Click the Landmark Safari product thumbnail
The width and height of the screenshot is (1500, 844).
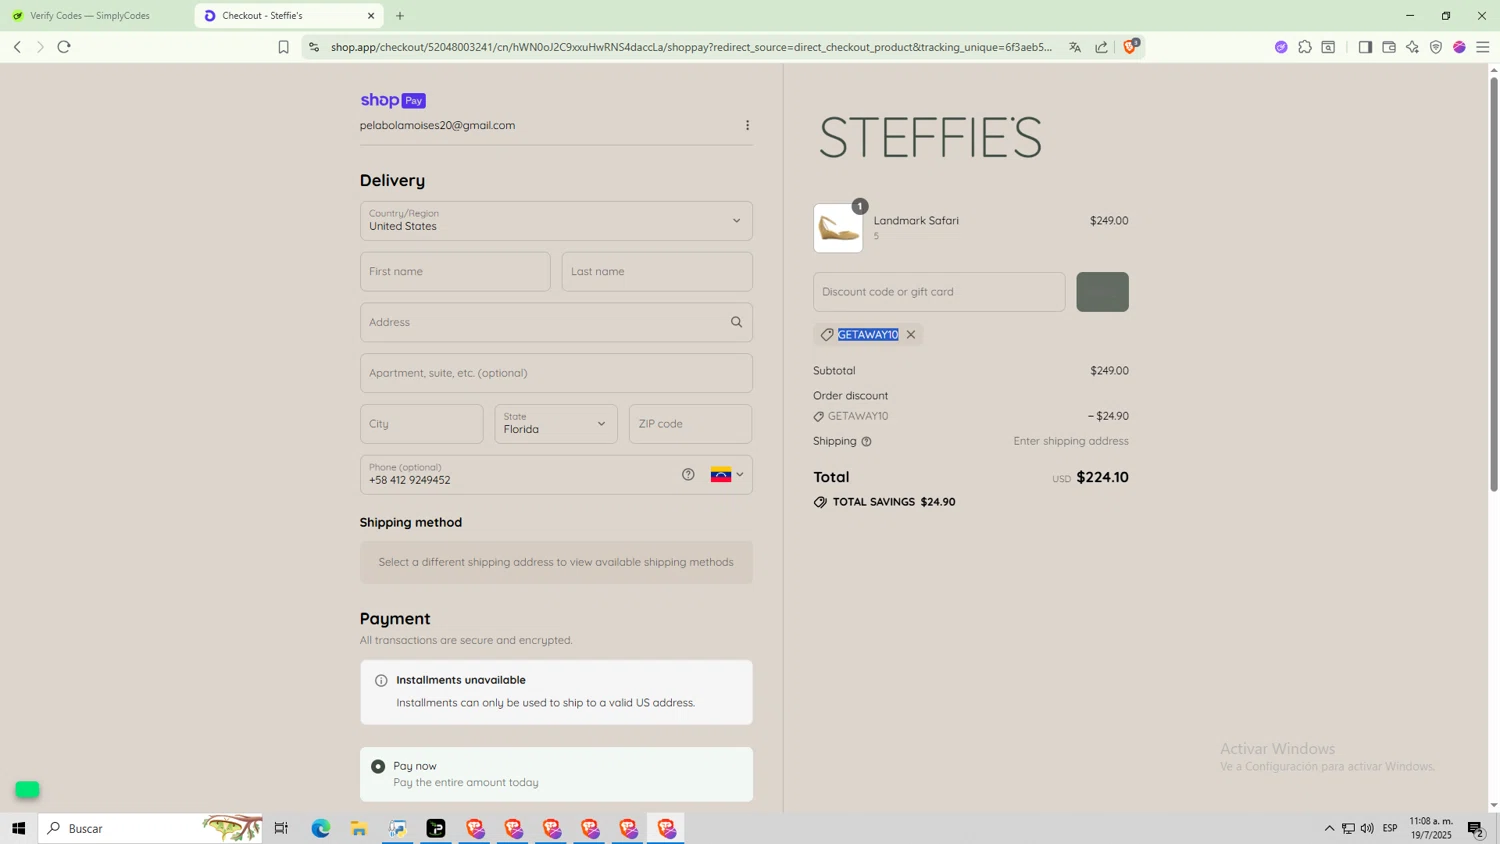pyautogui.click(x=838, y=228)
